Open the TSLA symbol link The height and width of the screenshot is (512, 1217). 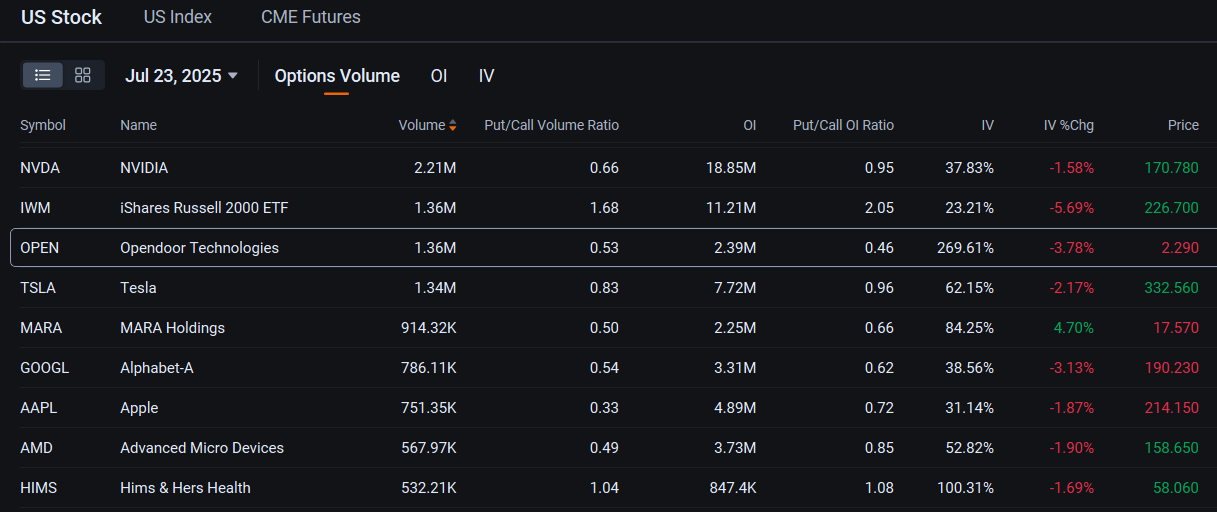(x=38, y=288)
